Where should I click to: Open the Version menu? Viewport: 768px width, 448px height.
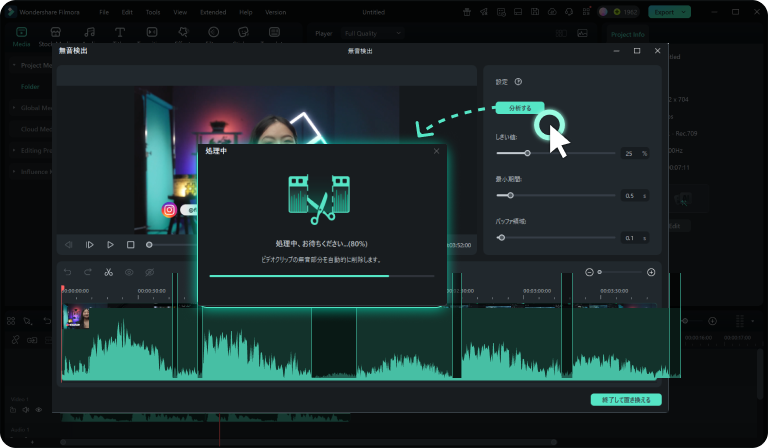275,12
